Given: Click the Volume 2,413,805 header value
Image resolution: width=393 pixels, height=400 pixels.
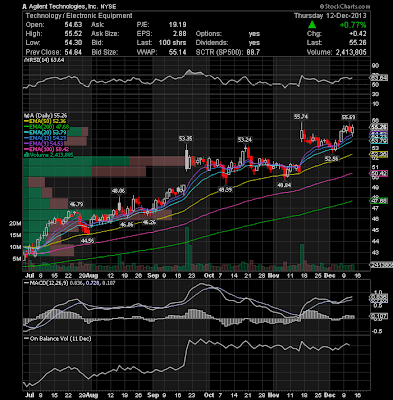Looking at the screenshot, I should (350, 52).
